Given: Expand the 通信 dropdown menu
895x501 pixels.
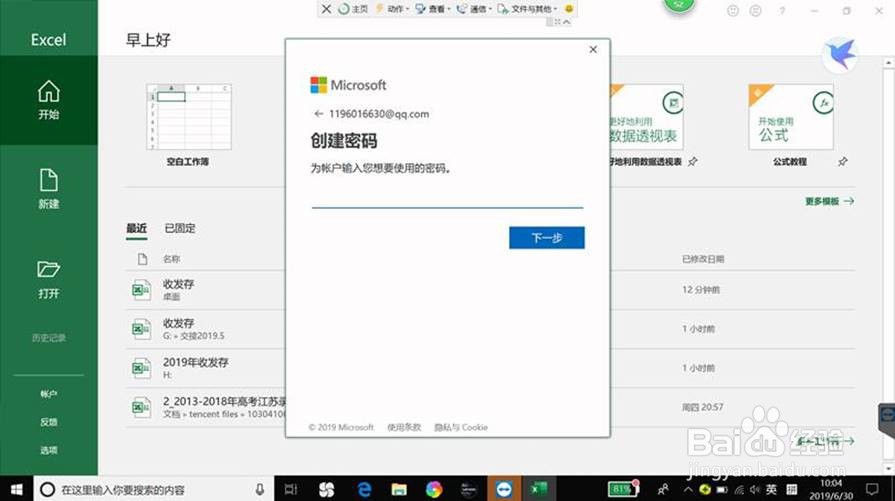Looking at the screenshot, I should click(x=474, y=9).
